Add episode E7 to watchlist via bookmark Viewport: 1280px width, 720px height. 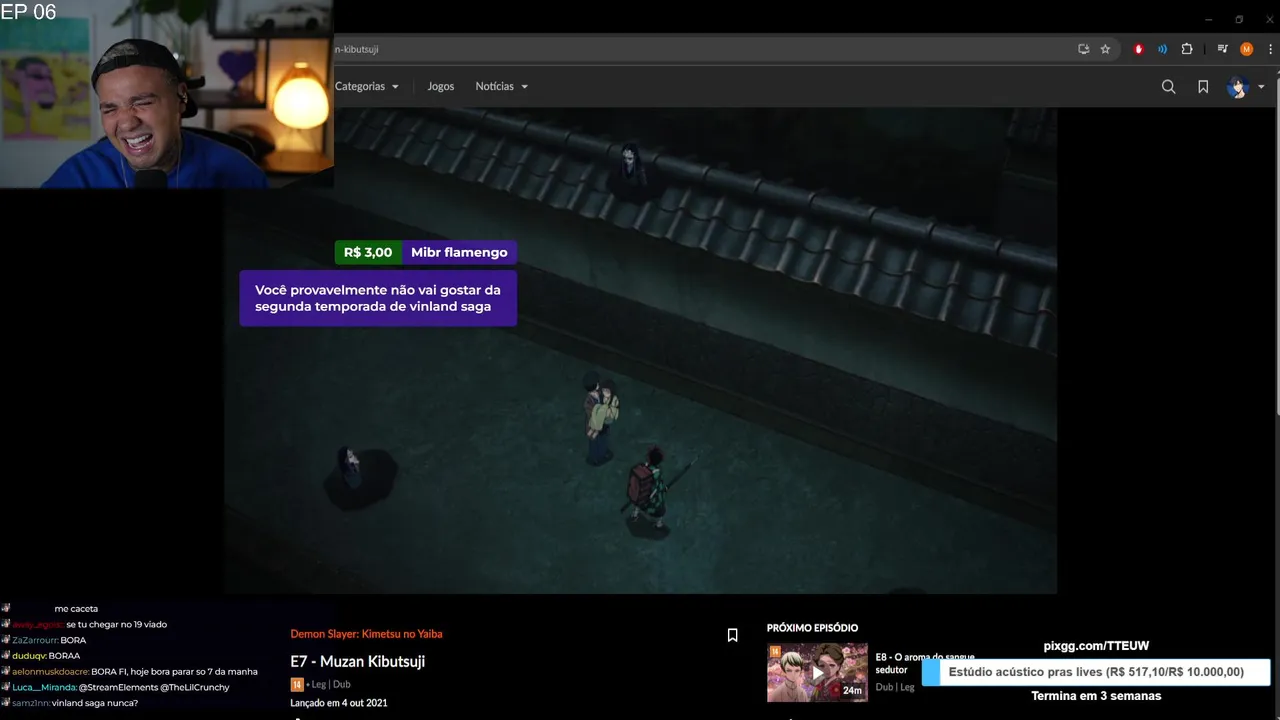pyautogui.click(x=732, y=635)
